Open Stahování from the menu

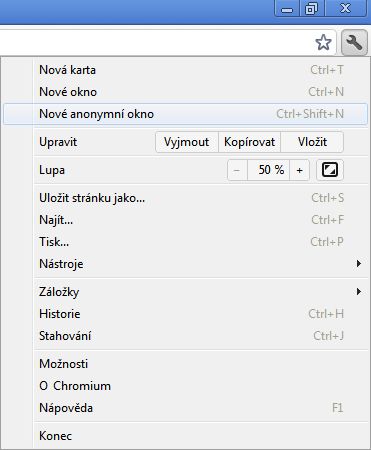185,336
